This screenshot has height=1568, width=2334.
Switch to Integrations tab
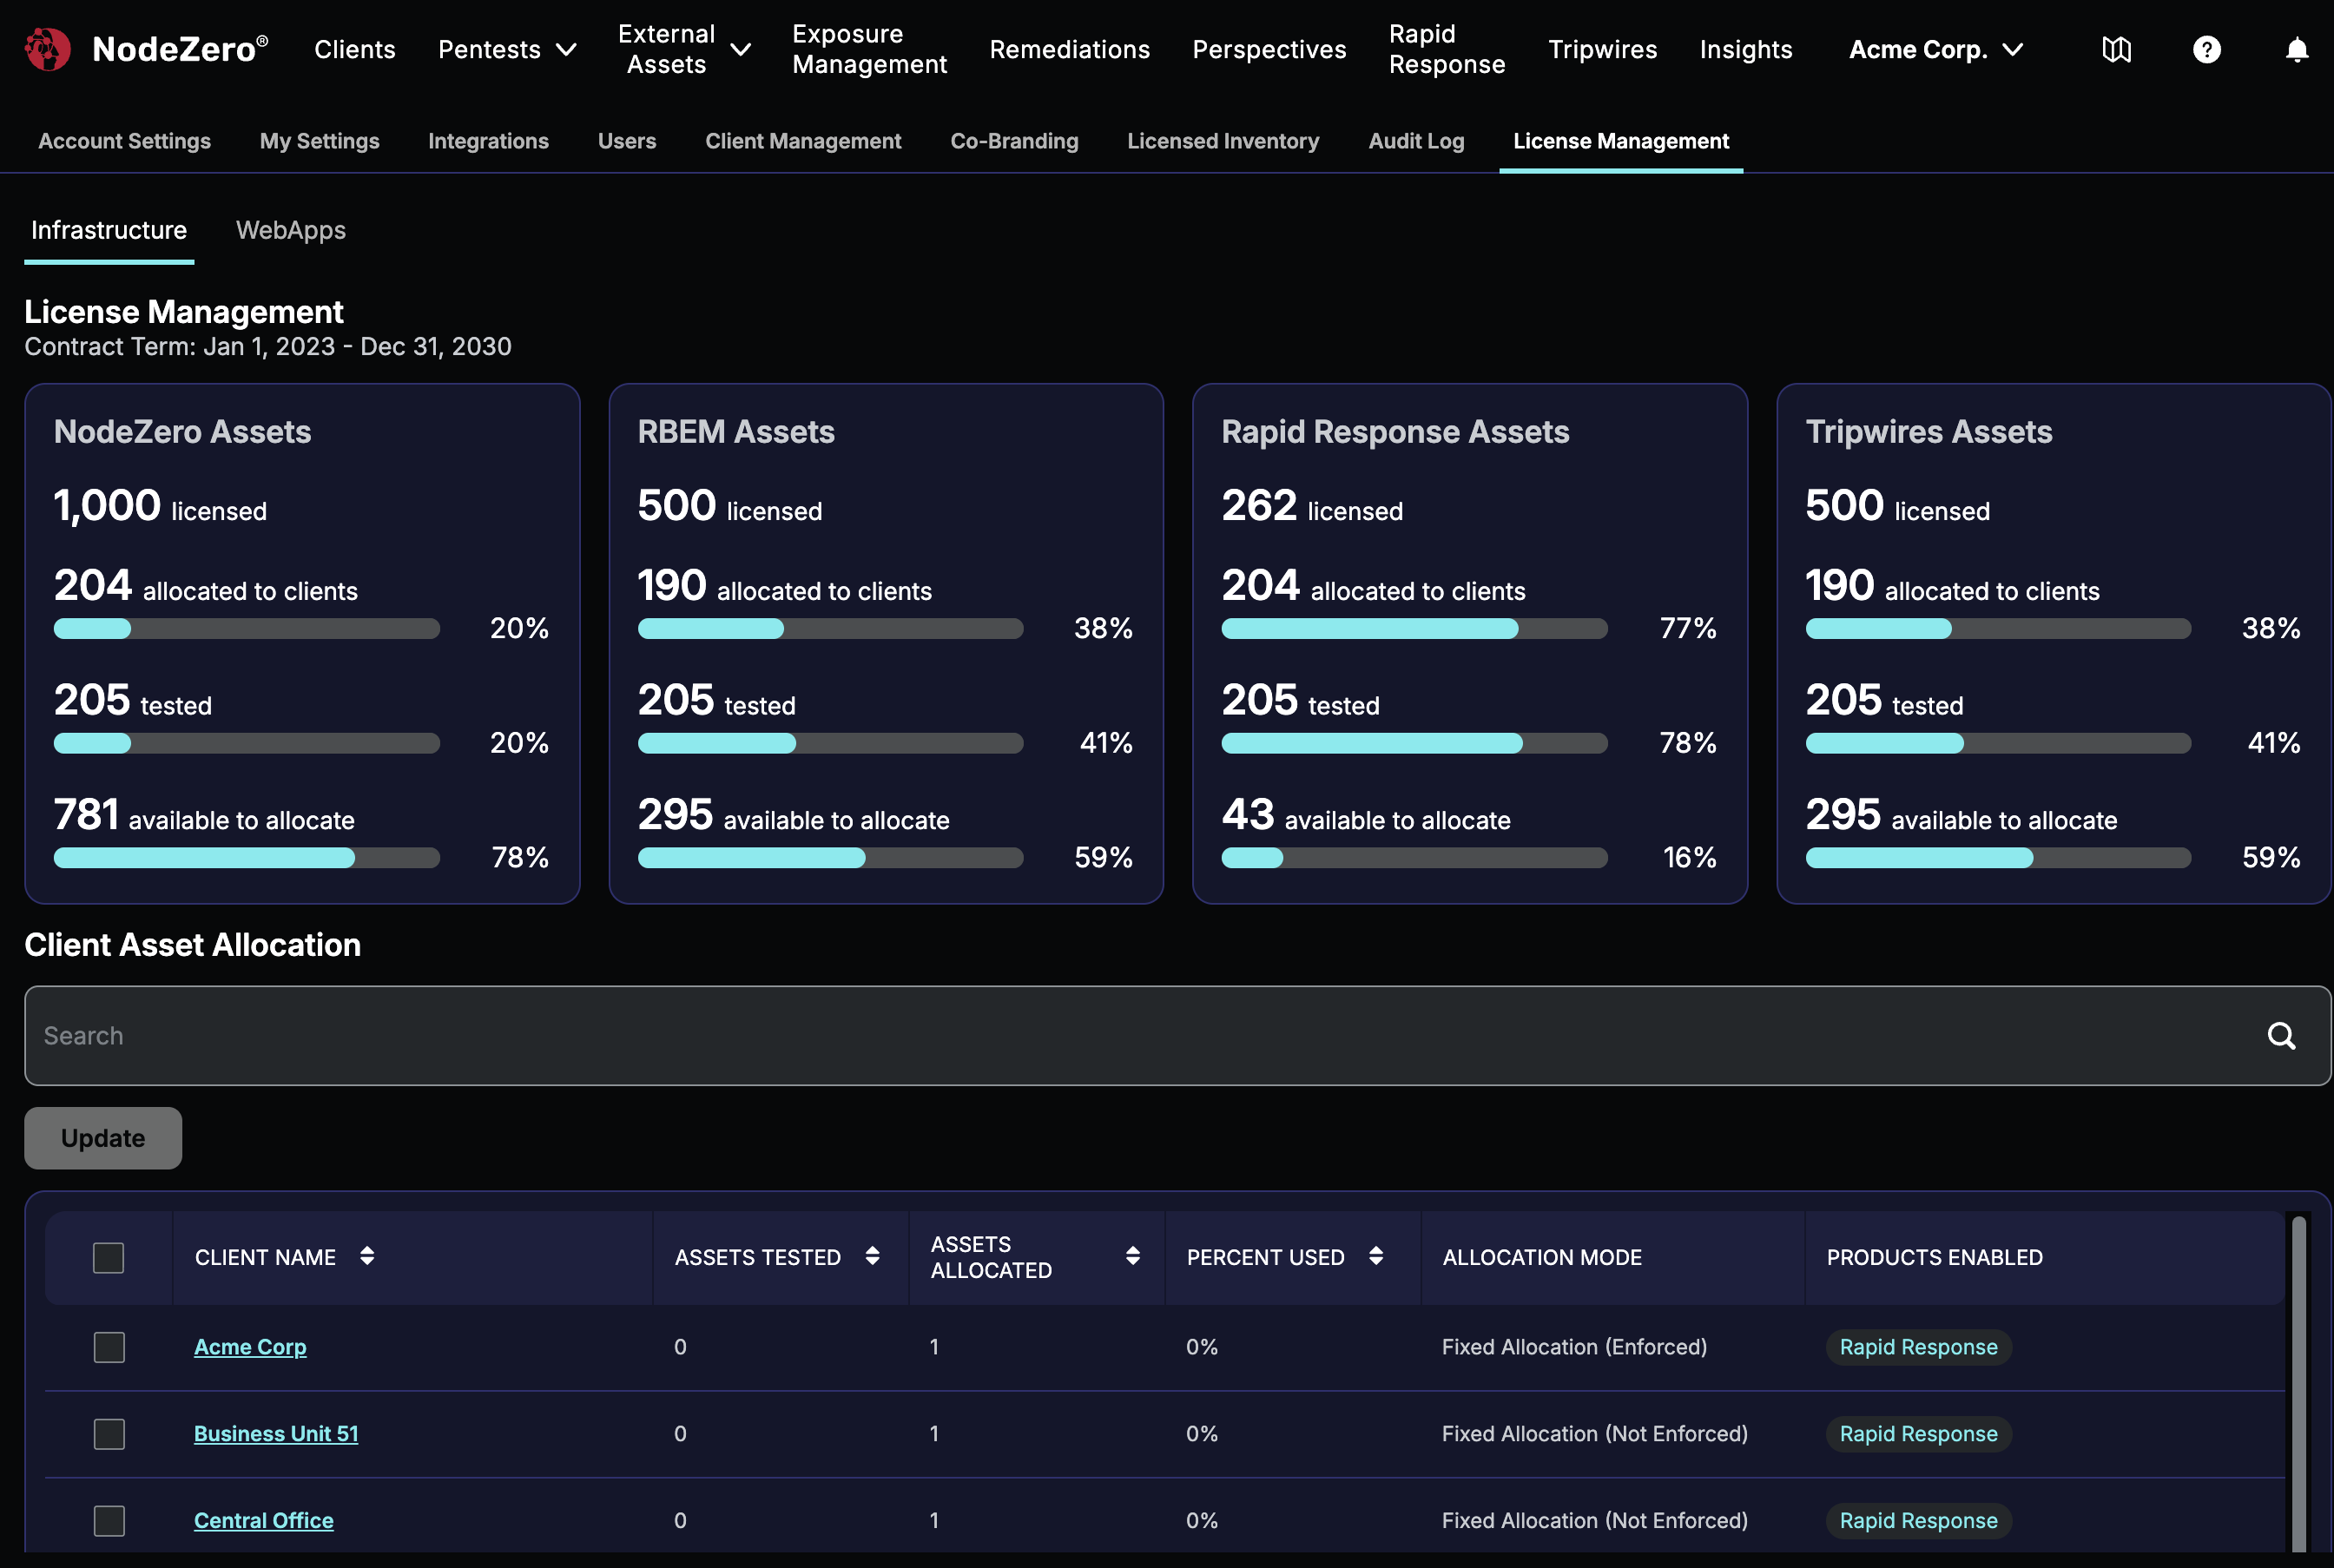(488, 141)
